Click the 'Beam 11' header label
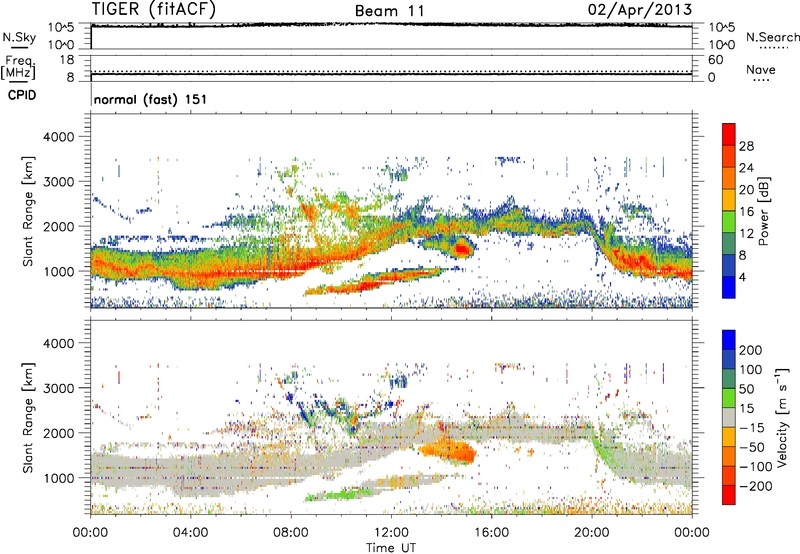This screenshot has height=554, width=800. pyautogui.click(x=389, y=11)
